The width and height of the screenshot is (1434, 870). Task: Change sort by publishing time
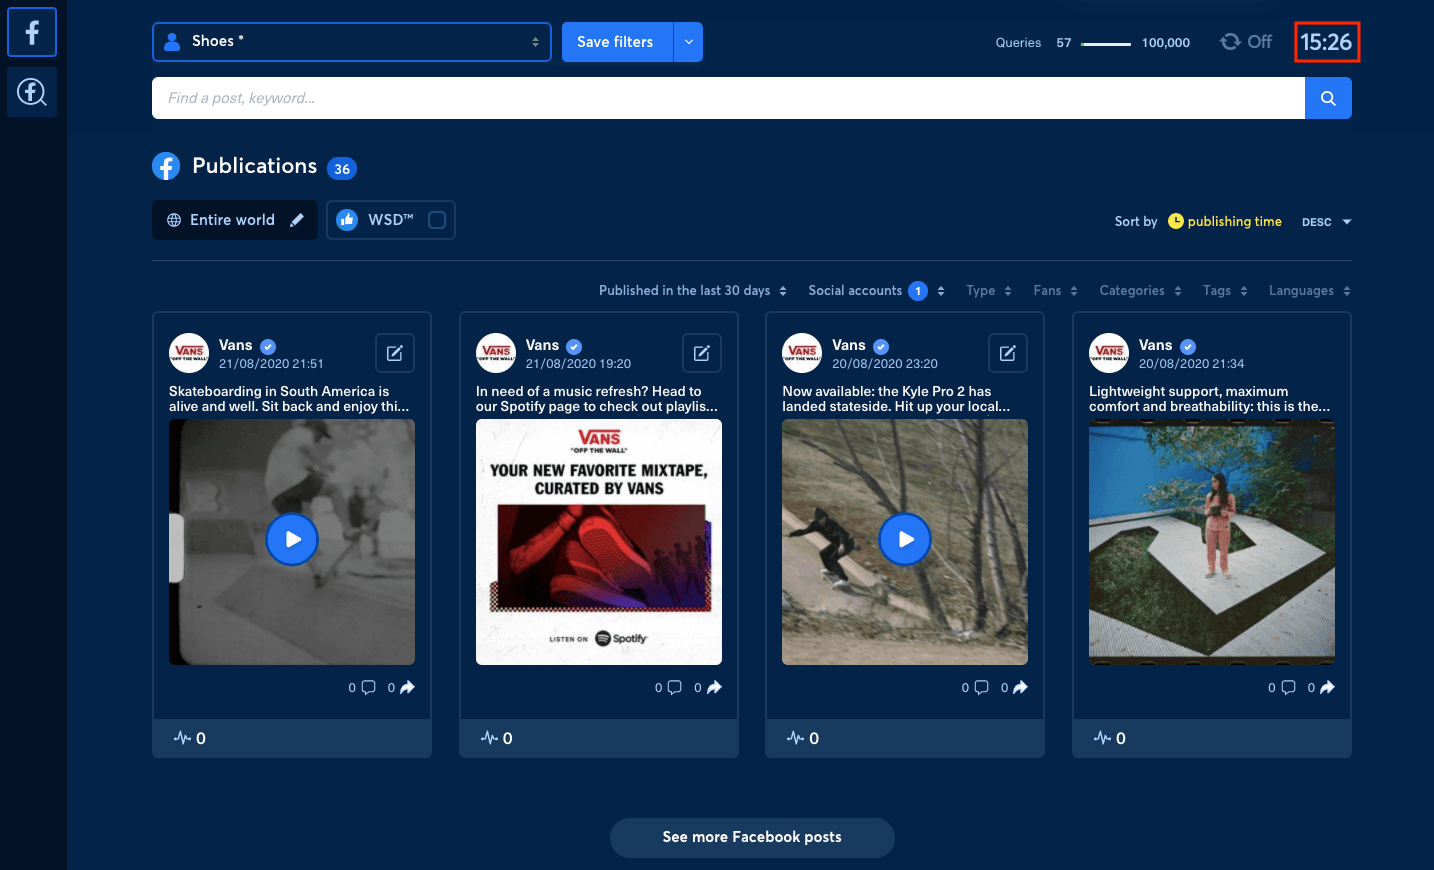(x=1225, y=222)
